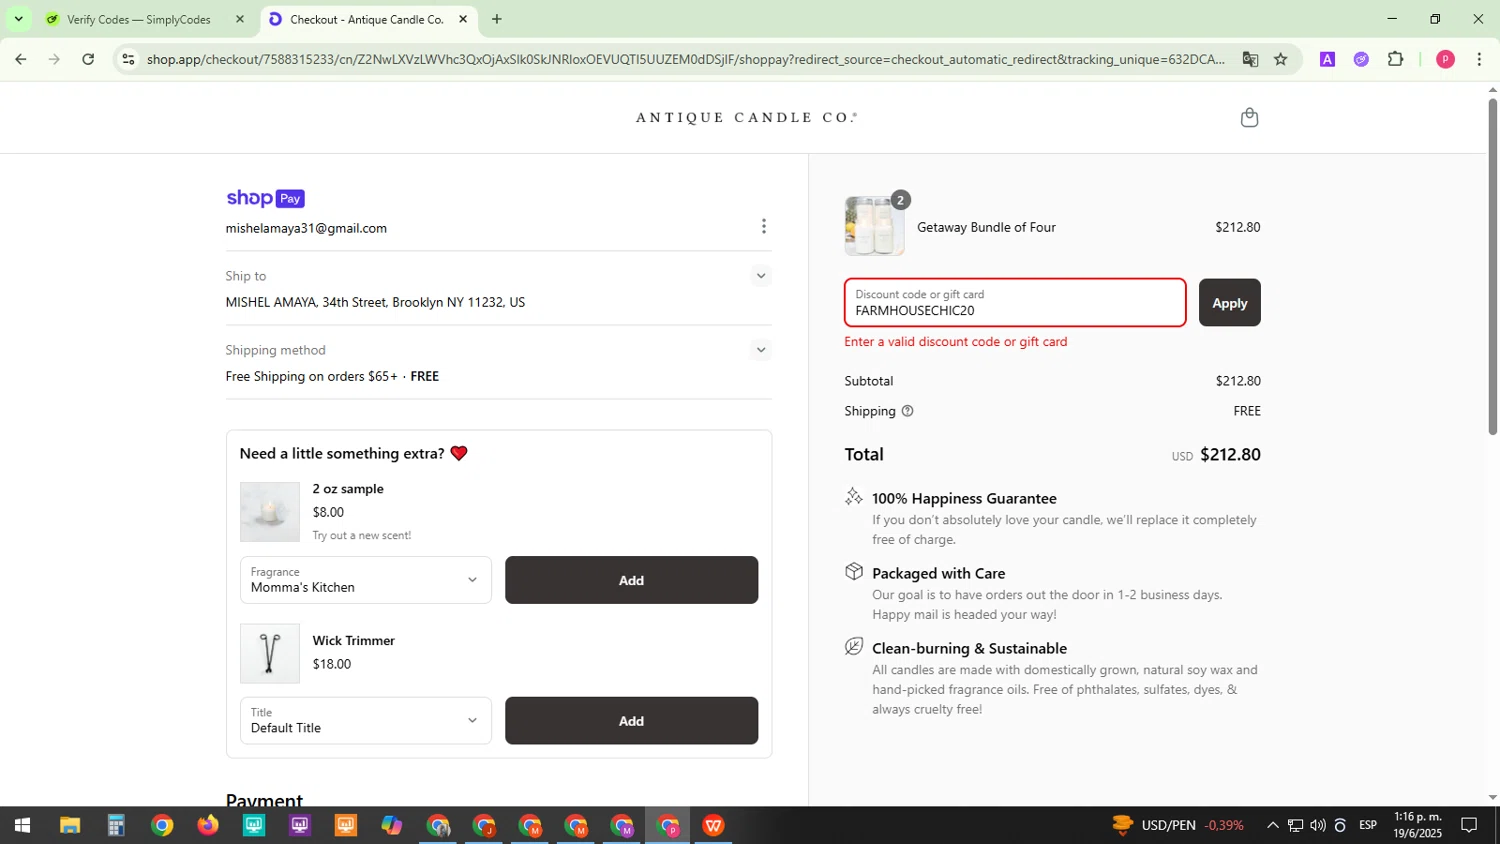Open the shopping bag cart icon
Screen dimensions: 1500x844
(x=1249, y=118)
